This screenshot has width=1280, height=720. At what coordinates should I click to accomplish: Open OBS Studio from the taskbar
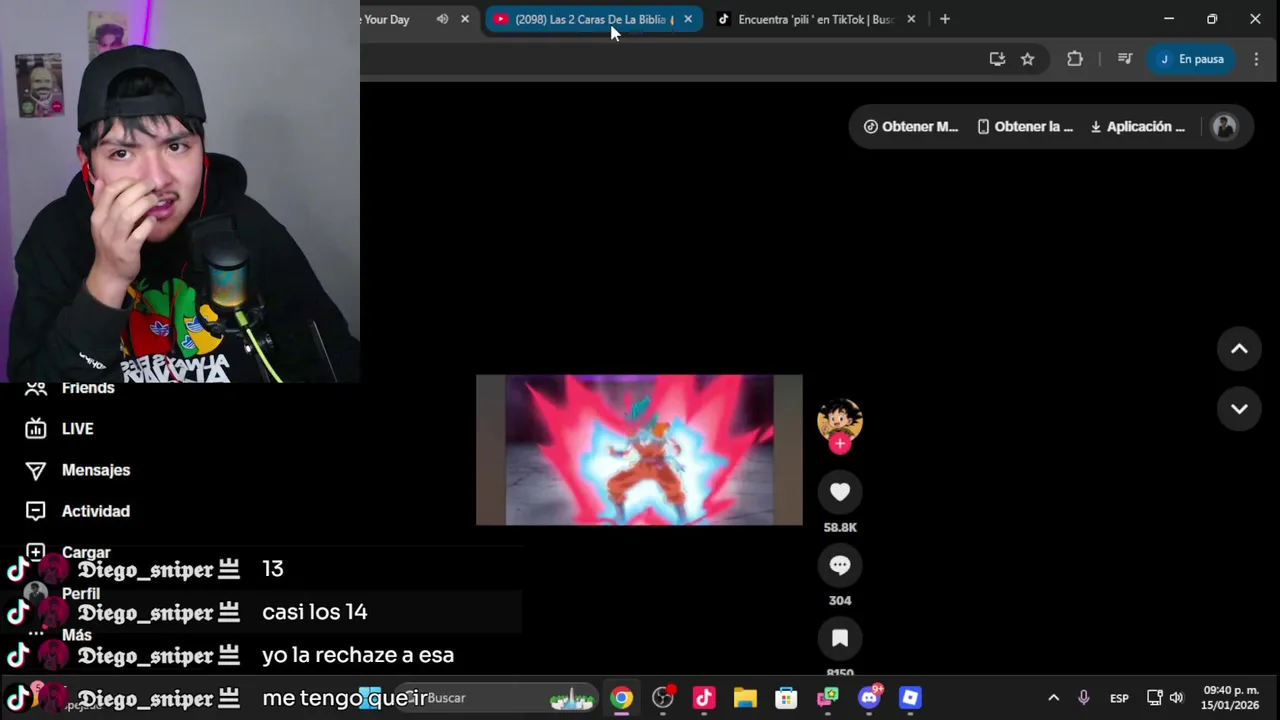663,698
